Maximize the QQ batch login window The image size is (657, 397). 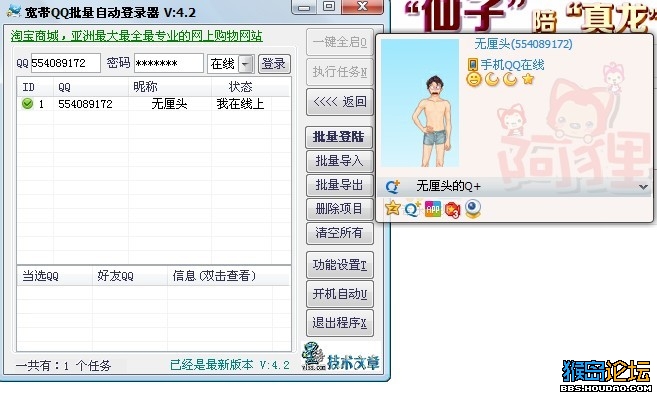pyautogui.click(x=329, y=6)
